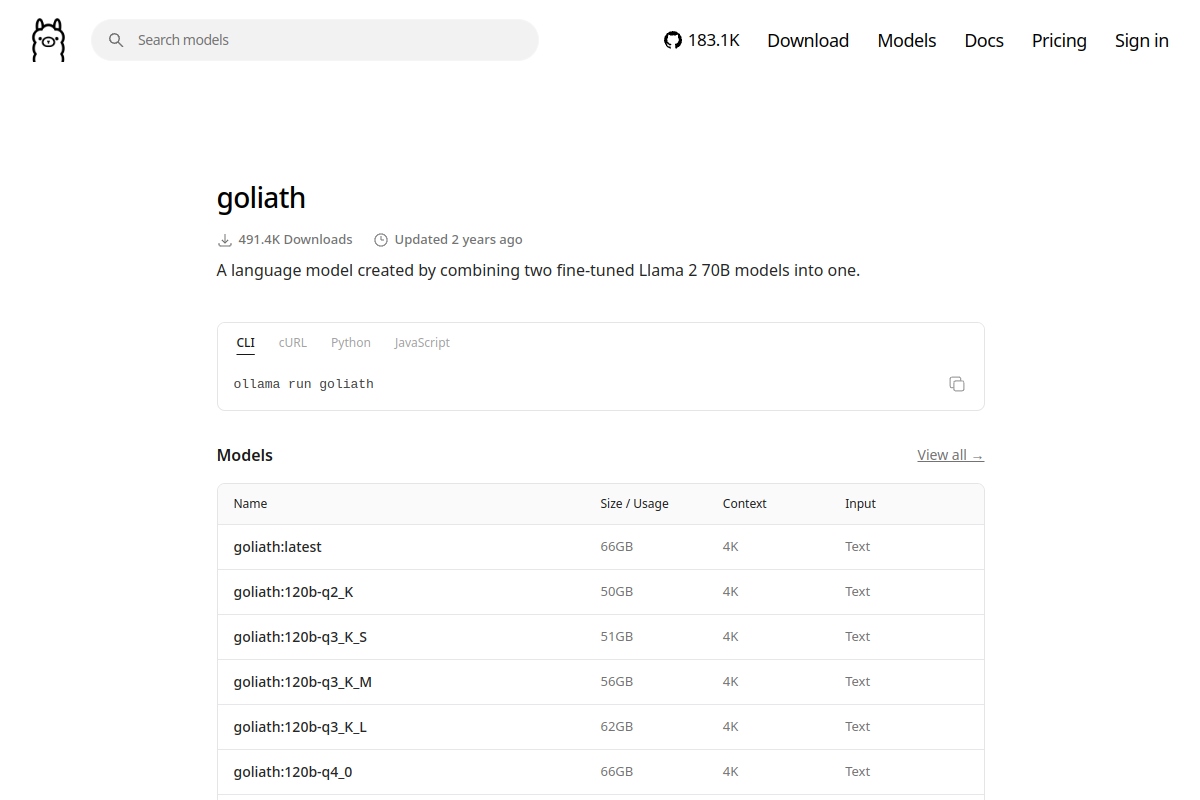
Task: Switch to the cURL tab
Action: 293,343
